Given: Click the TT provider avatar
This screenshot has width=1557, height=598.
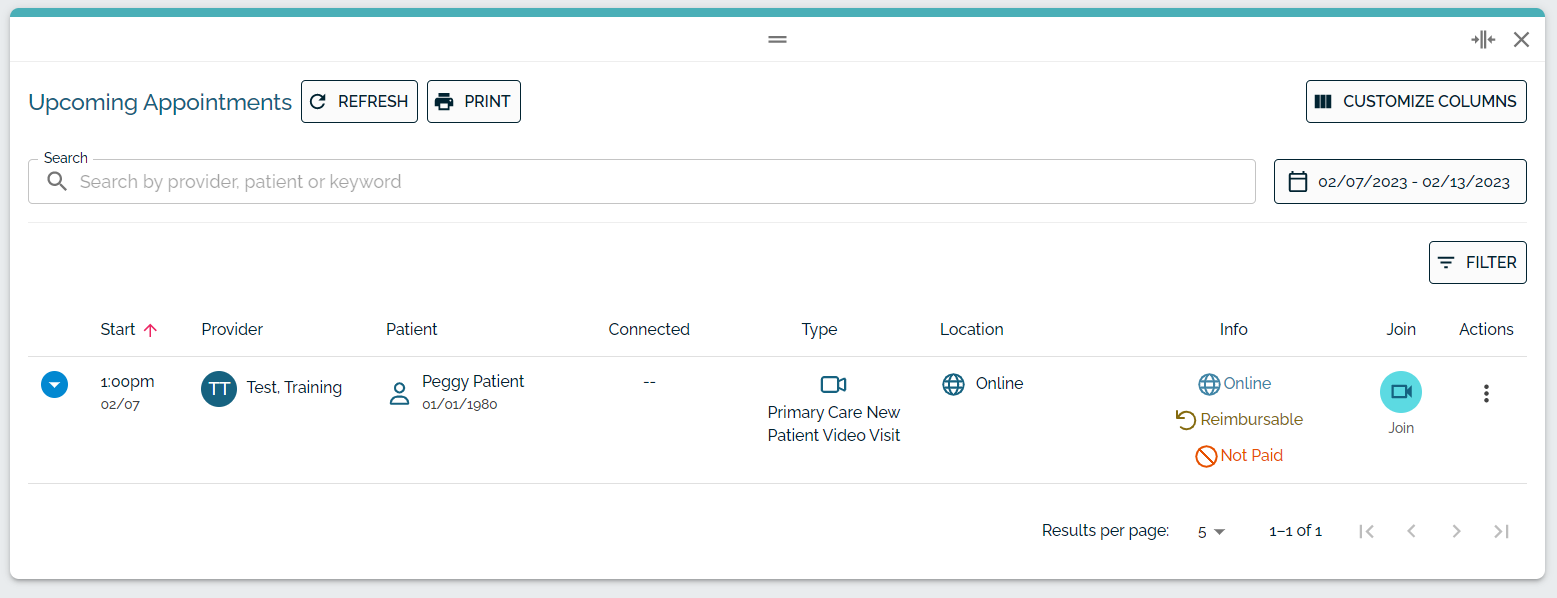Looking at the screenshot, I should point(219,389).
